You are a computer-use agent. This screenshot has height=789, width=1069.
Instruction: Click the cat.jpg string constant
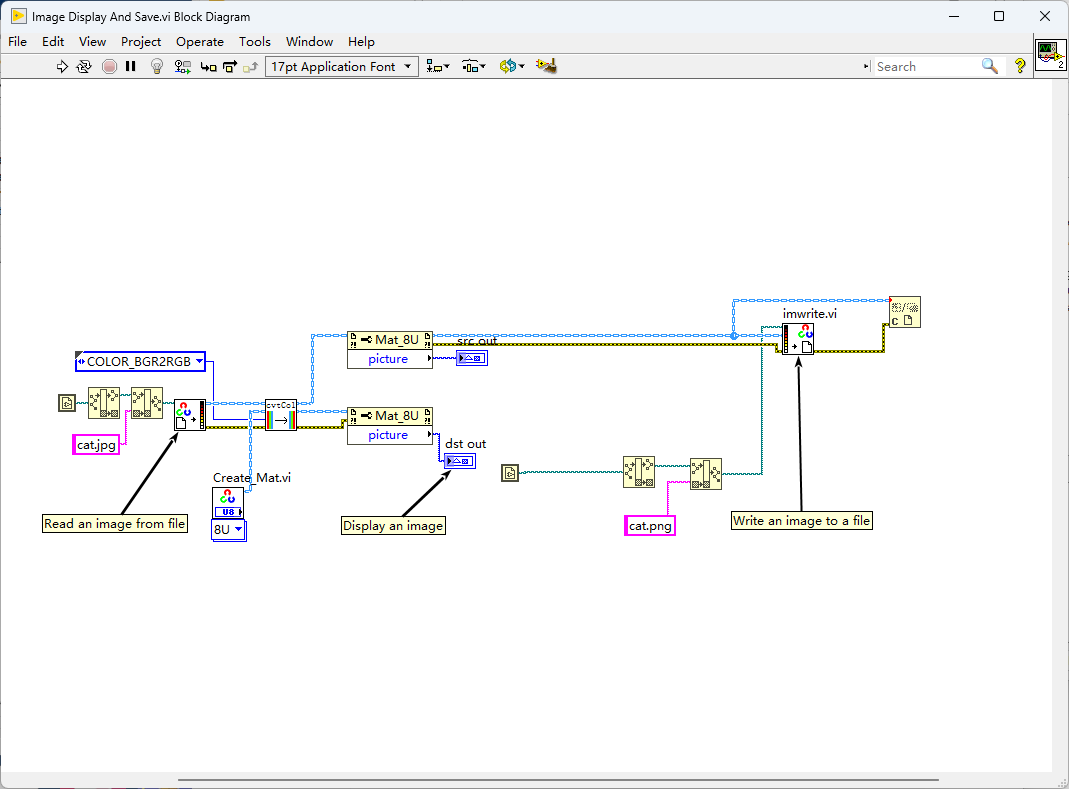click(96, 445)
